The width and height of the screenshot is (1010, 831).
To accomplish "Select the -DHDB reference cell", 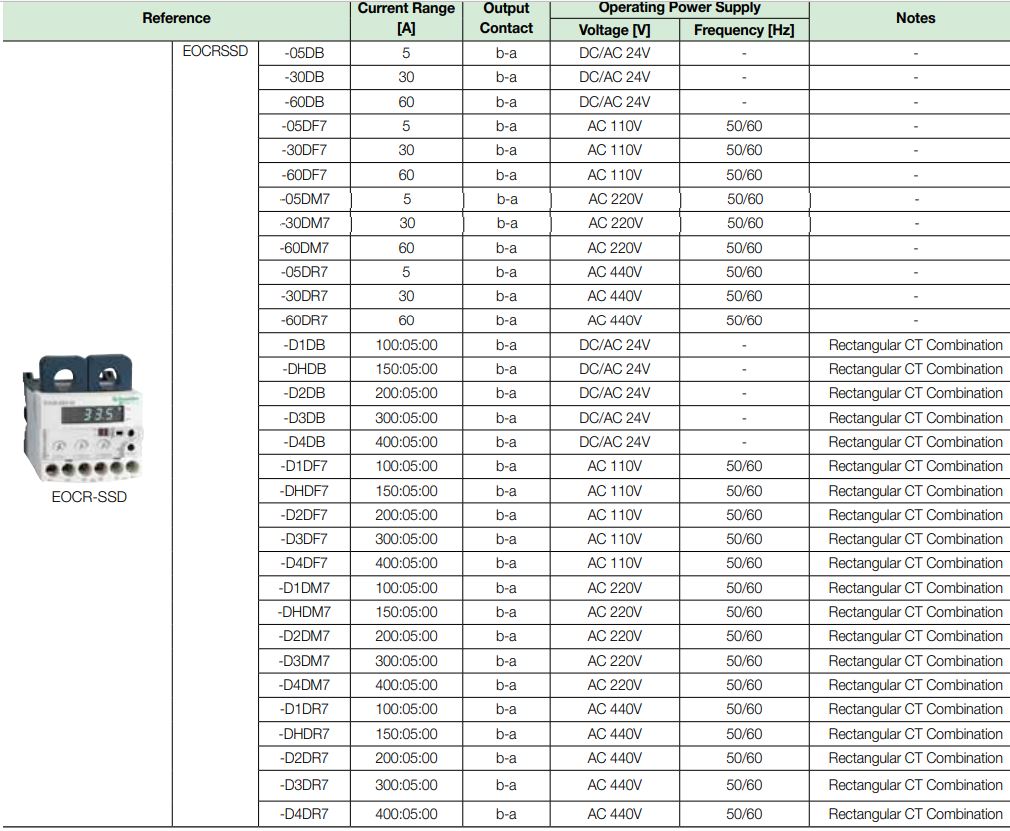I will [304, 369].
